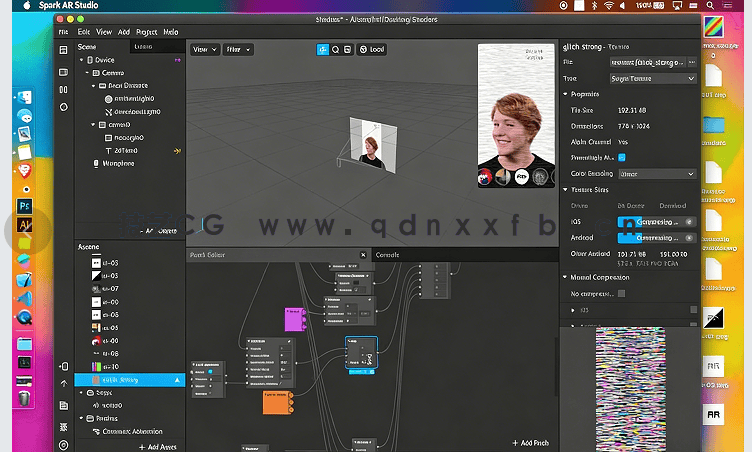Open the Filter dropdown in the viewport
Screen dimensions: 752x452
pos(237,49)
